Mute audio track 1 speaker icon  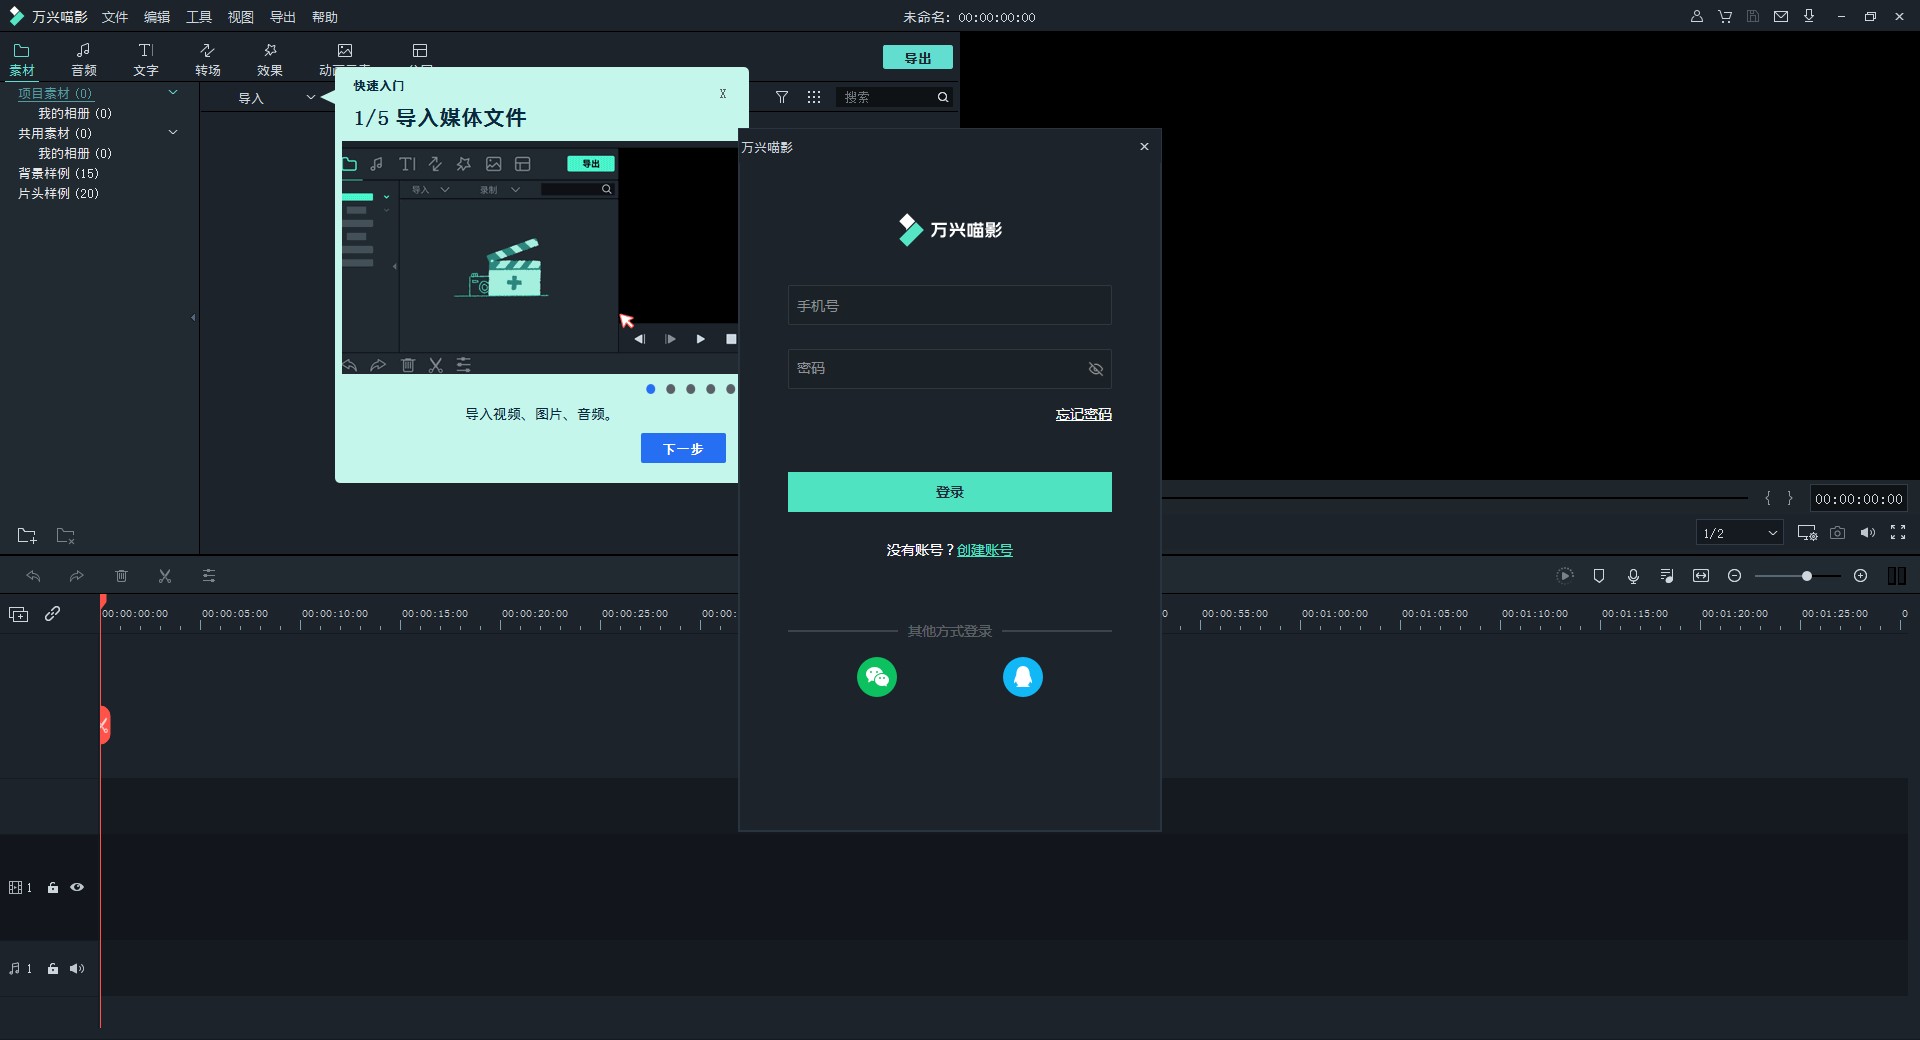tap(77, 968)
